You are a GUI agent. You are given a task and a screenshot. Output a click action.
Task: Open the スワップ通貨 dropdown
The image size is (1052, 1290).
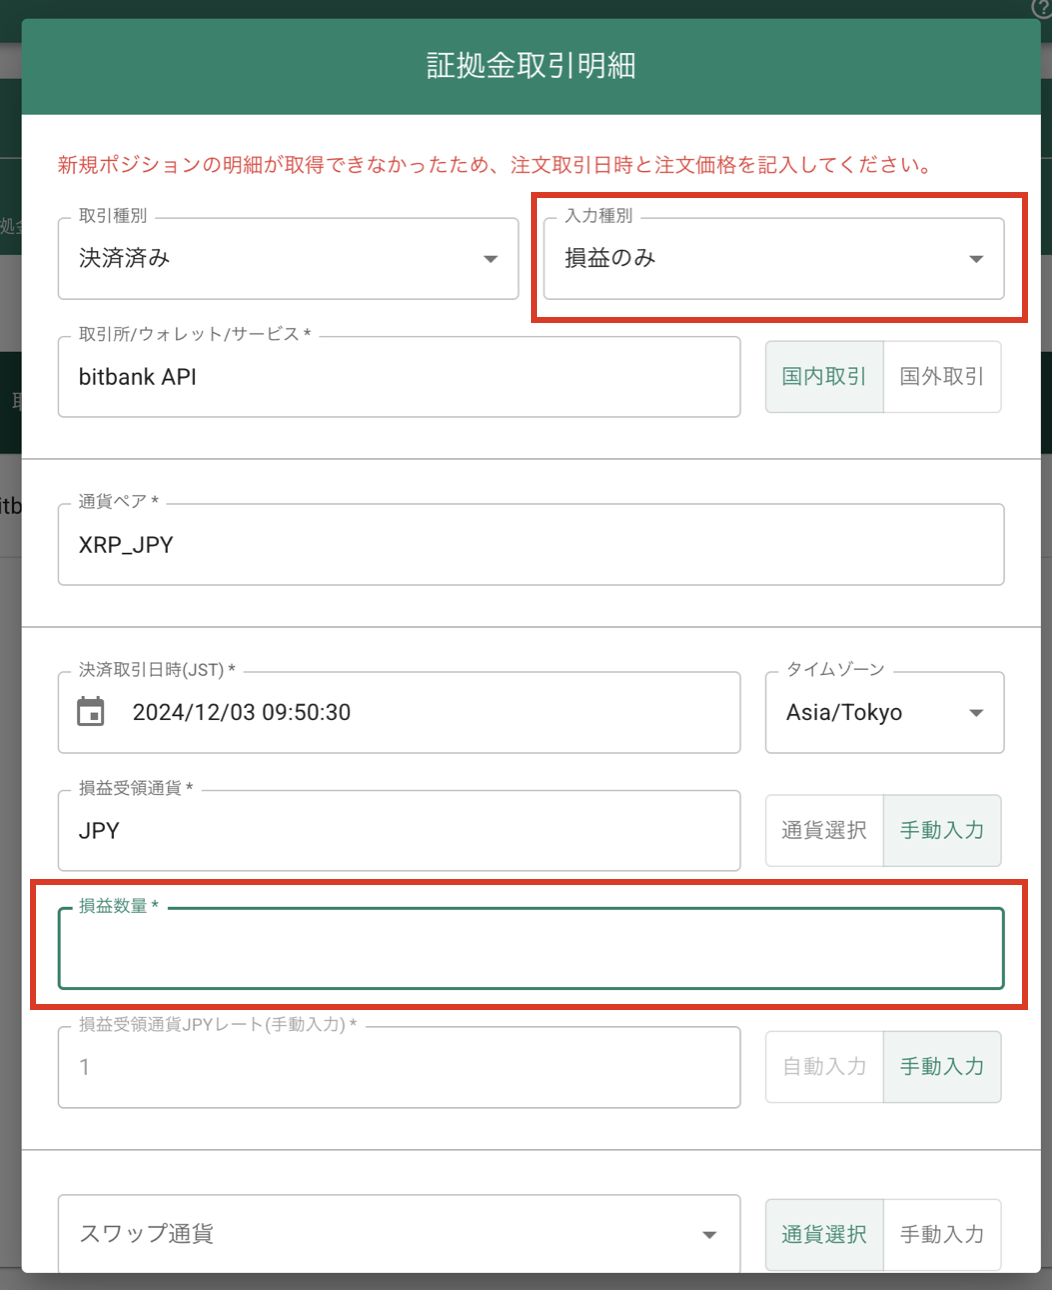tap(399, 1234)
